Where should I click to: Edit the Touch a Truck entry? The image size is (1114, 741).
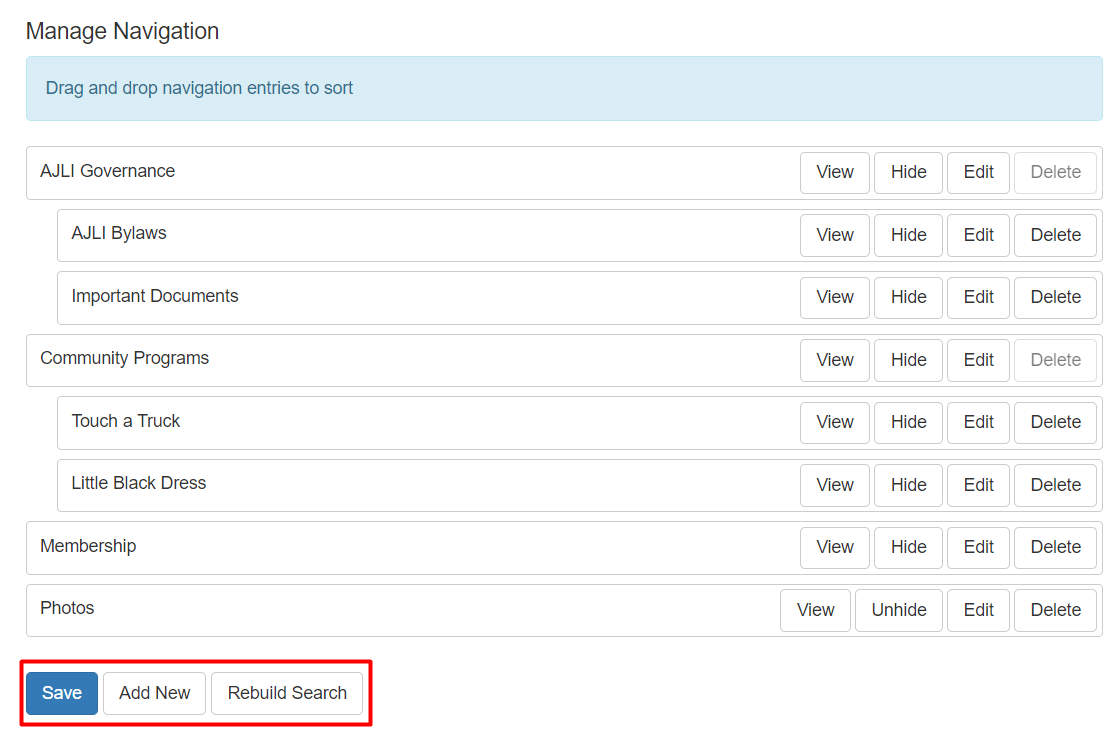(x=978, y=423)
